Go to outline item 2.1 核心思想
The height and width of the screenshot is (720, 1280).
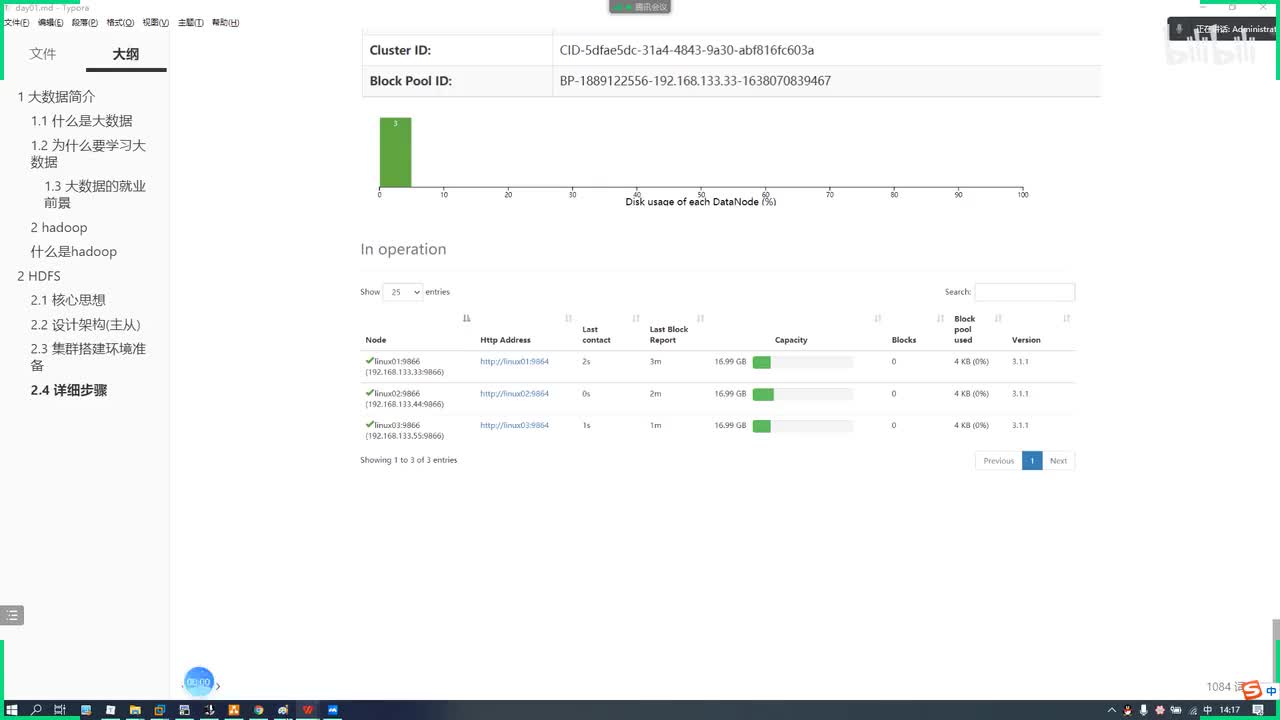pos(68,300)
